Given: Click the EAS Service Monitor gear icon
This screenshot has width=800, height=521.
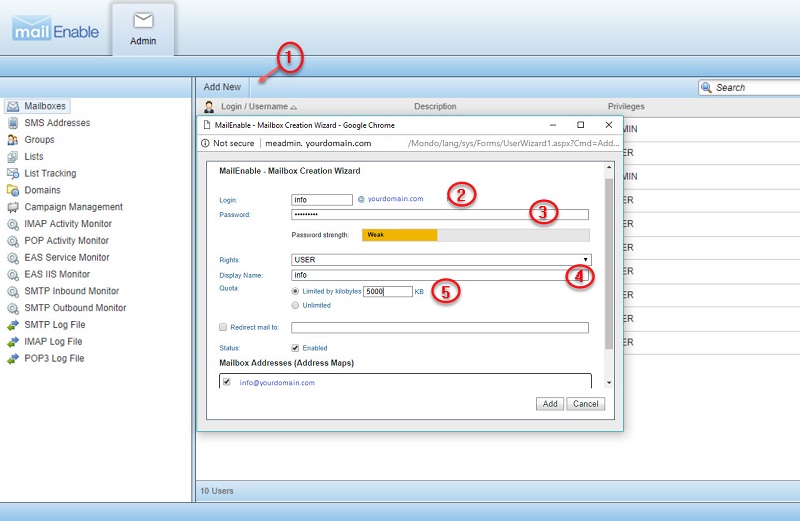Looking at the screenshot, I should (x=13, y=258).
